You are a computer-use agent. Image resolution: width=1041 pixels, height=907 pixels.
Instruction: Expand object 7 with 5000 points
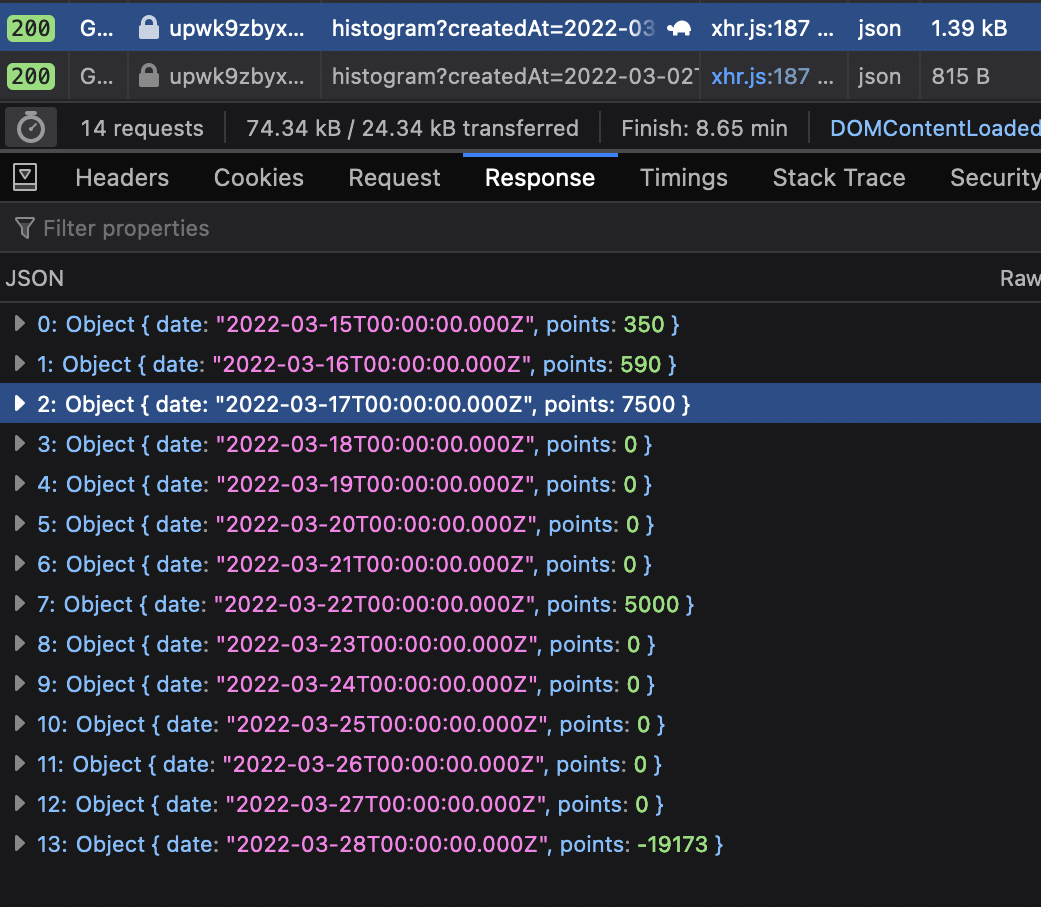tap(19, 603)
